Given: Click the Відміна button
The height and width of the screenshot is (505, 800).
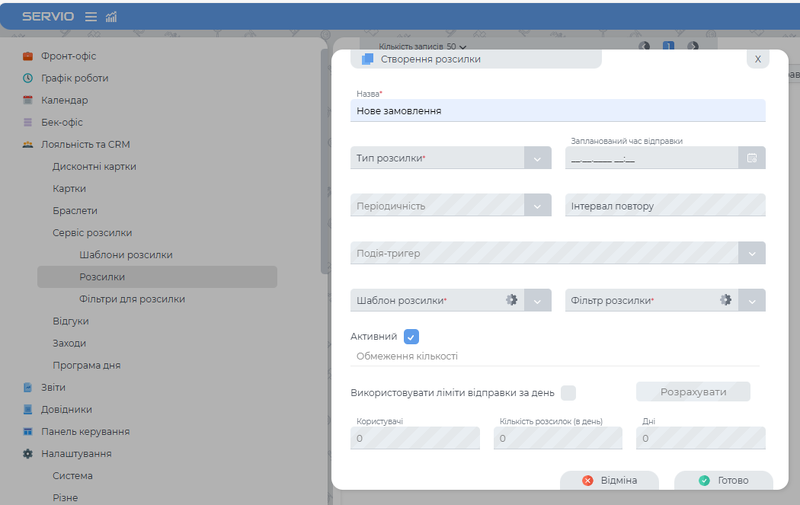Looking at the screenshot, I should tap(609, 480).
